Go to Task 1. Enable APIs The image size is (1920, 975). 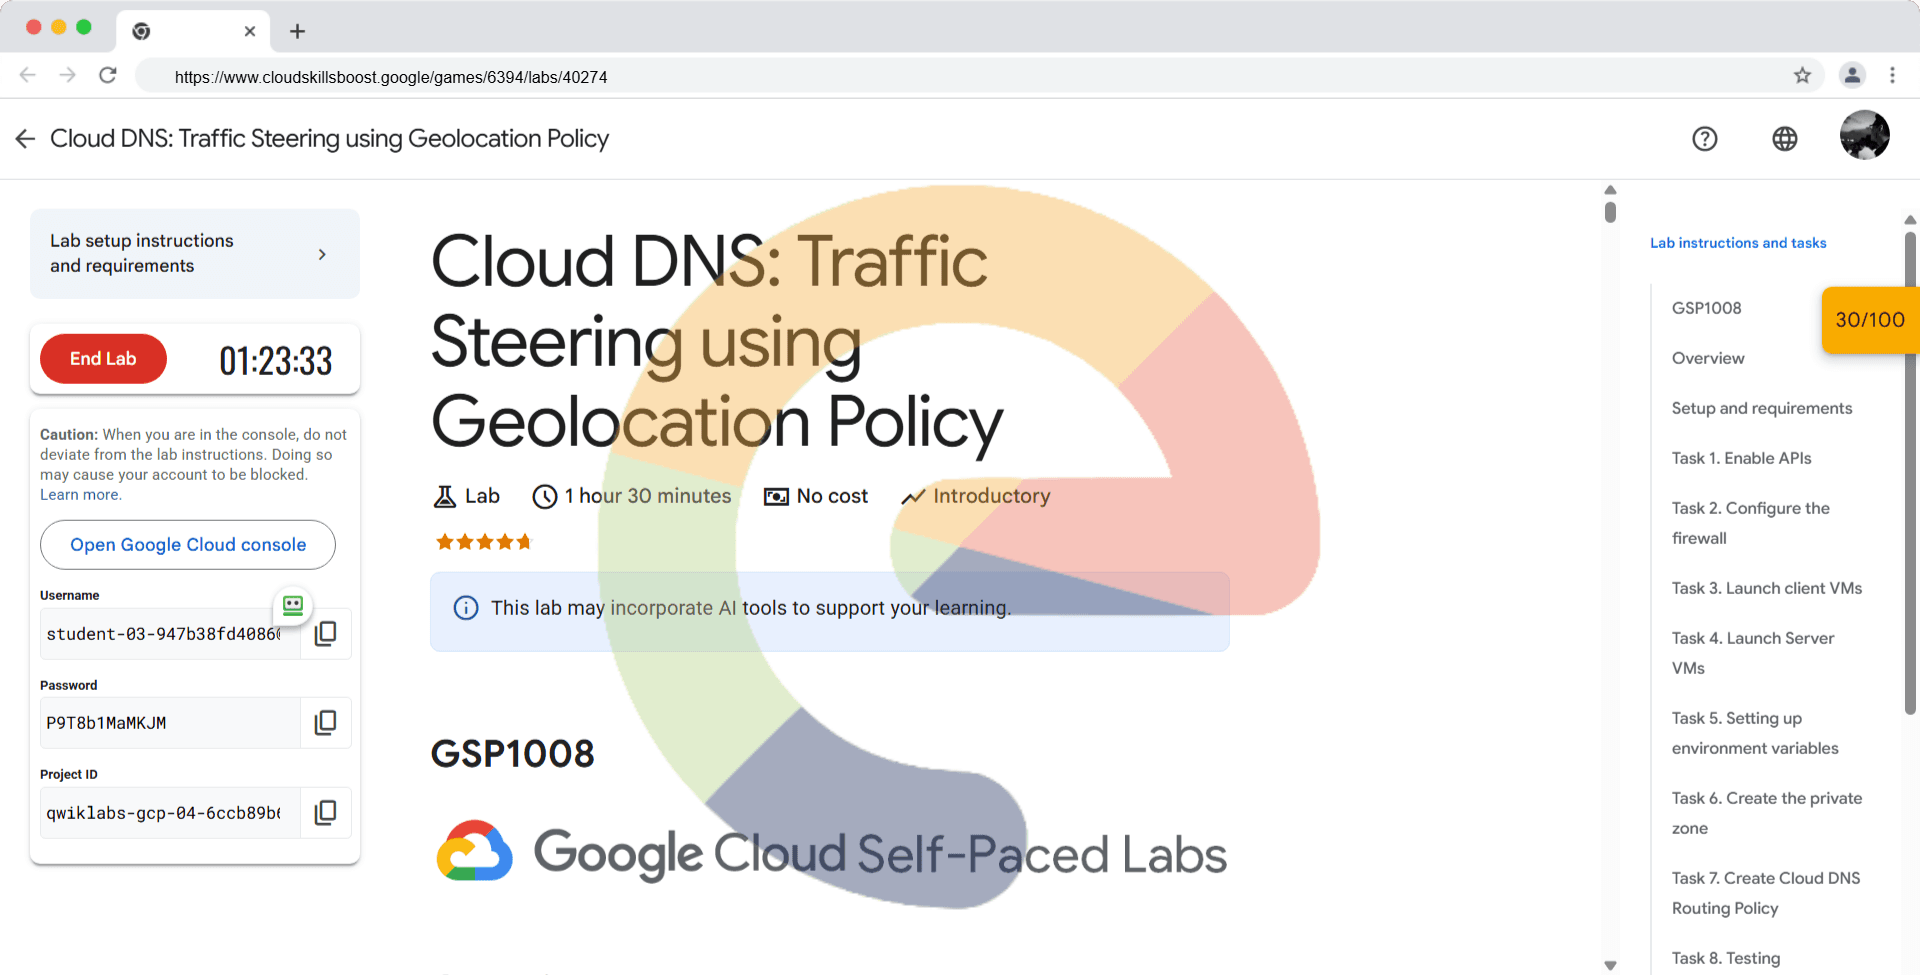click(x=1742, y=458)
